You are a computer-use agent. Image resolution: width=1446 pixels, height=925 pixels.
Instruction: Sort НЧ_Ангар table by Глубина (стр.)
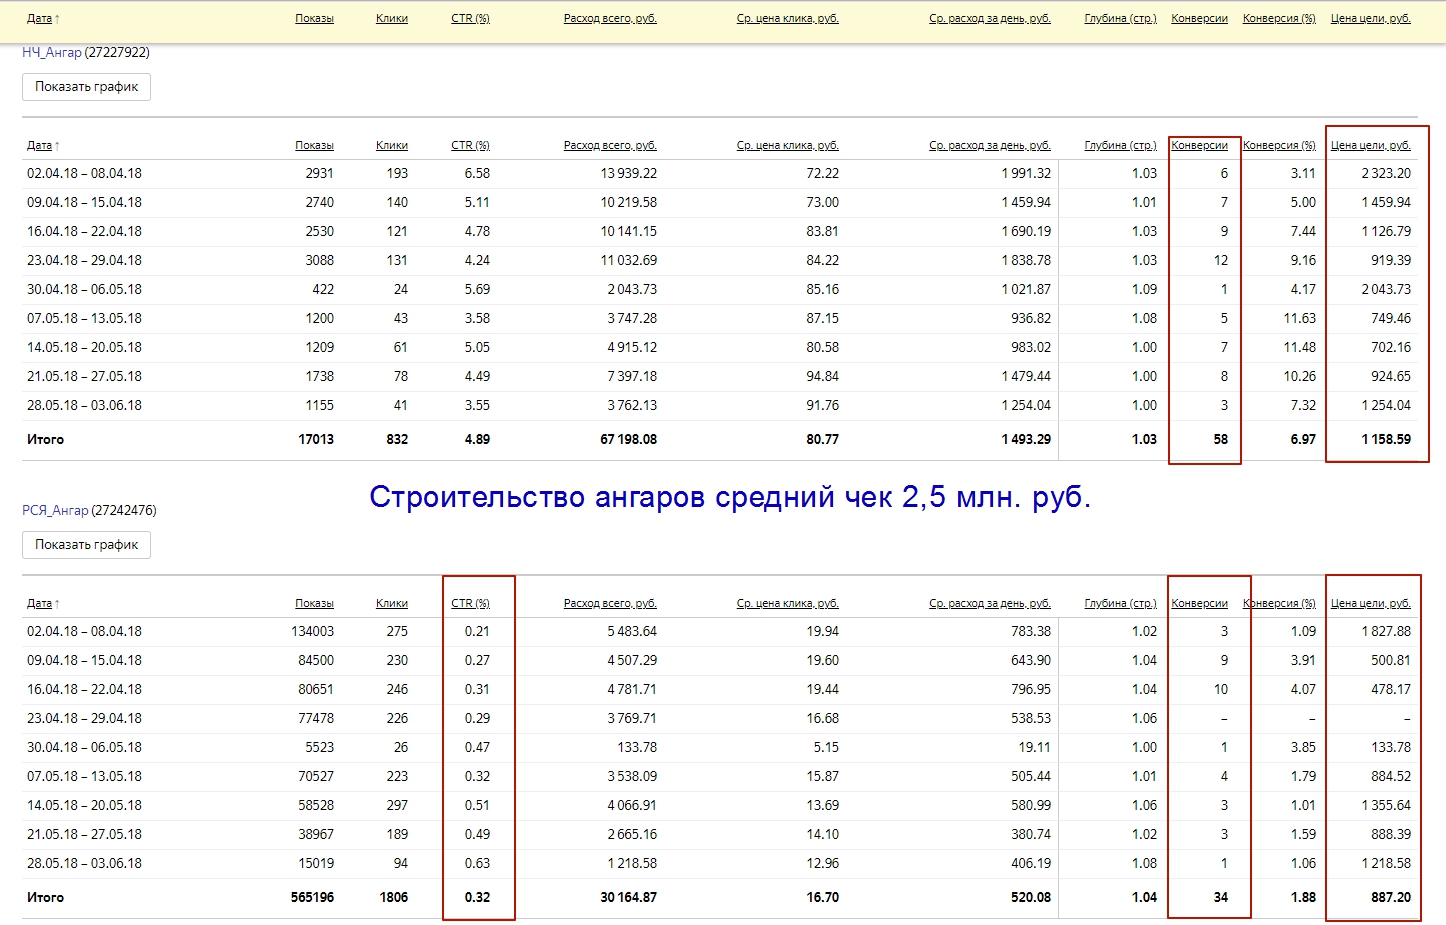point(1120,145)
